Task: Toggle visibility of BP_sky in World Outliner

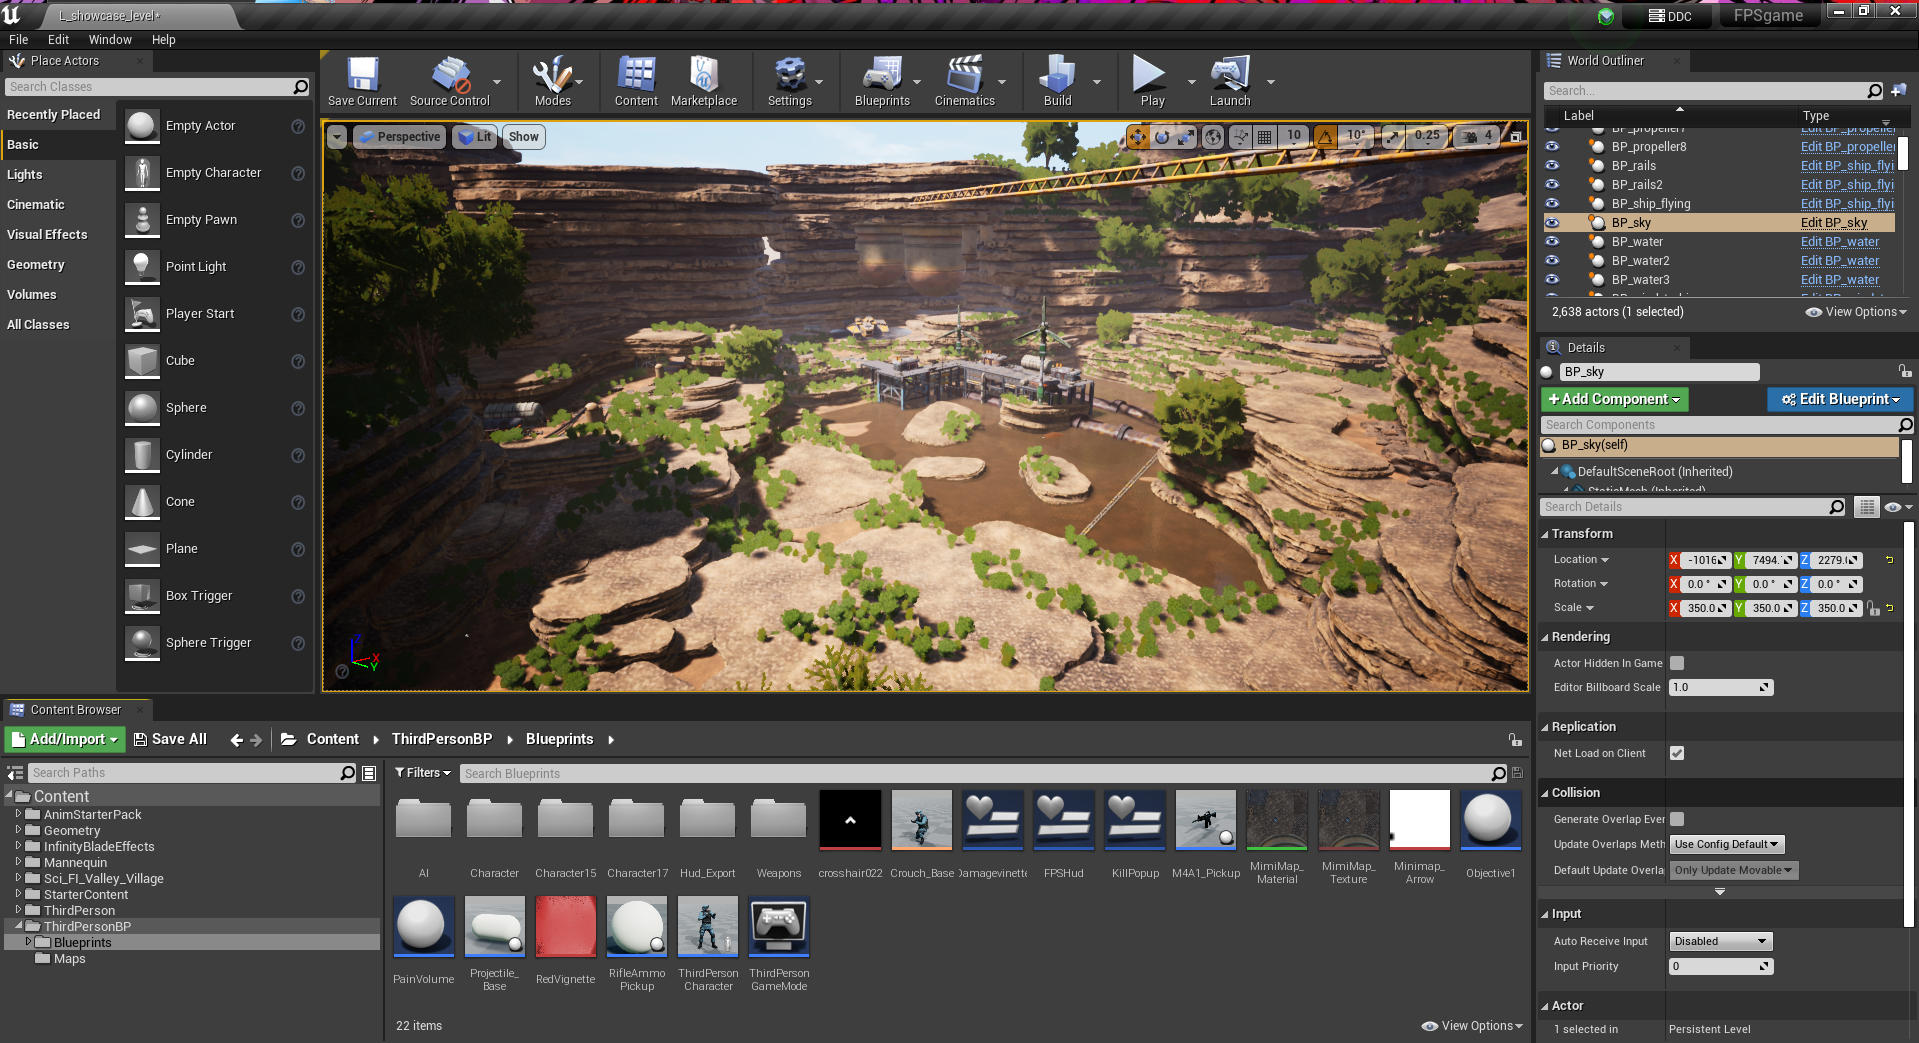Action: (x=1553, y=222)
